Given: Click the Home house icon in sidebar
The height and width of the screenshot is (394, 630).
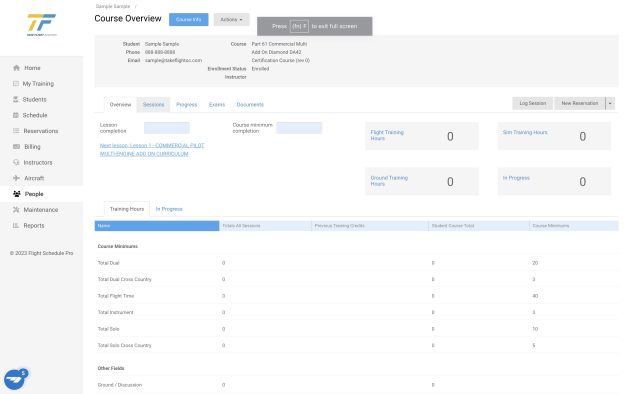Looking at the screenshot, I should 16,68.
